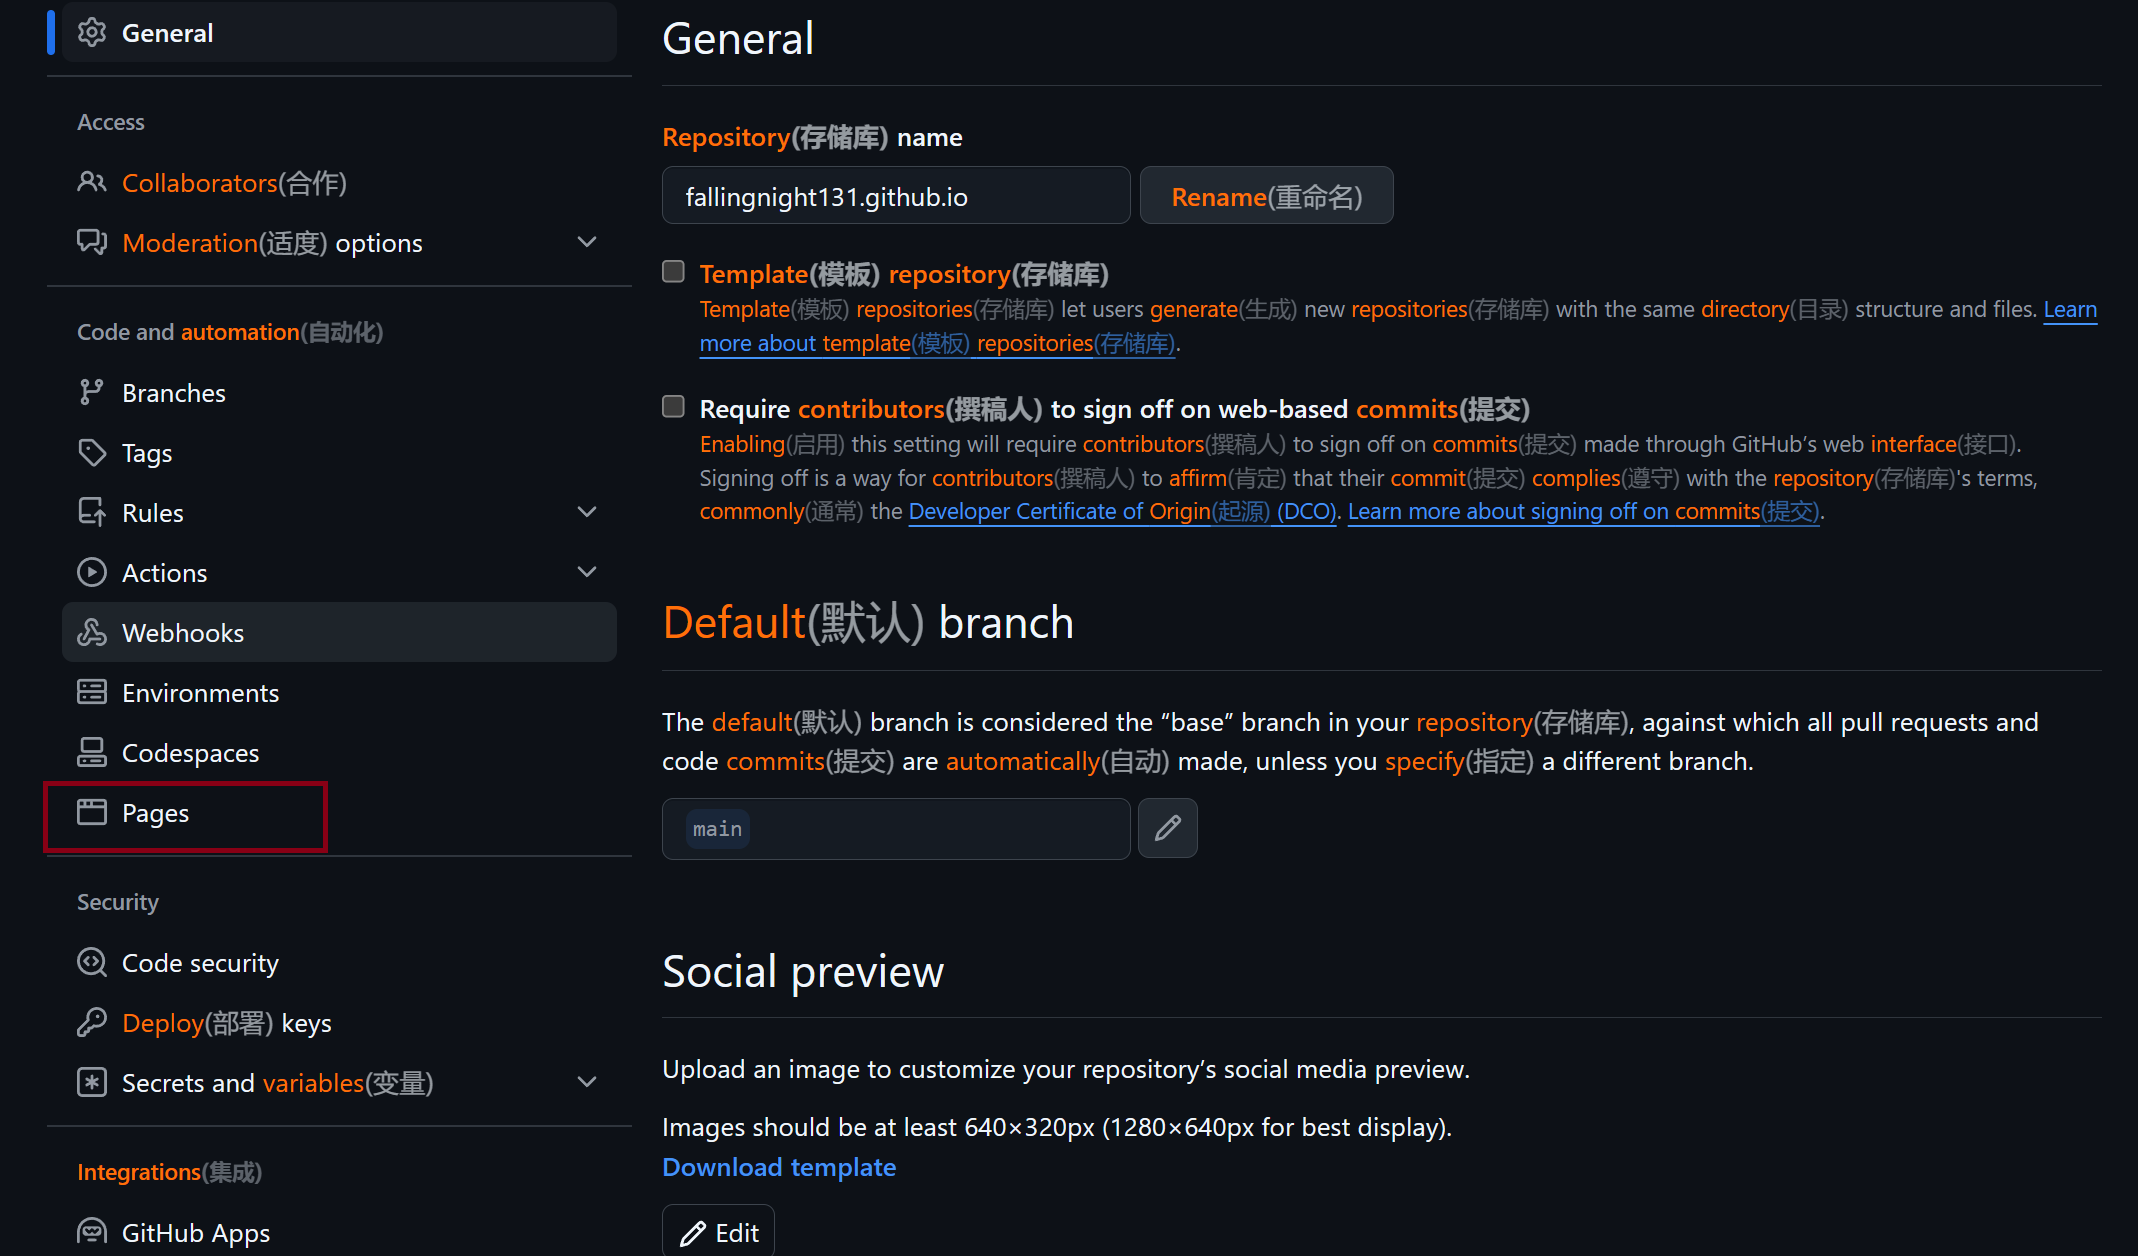Click the Download template link
Screen dimensions: 2138x1256
point(779,1167)
